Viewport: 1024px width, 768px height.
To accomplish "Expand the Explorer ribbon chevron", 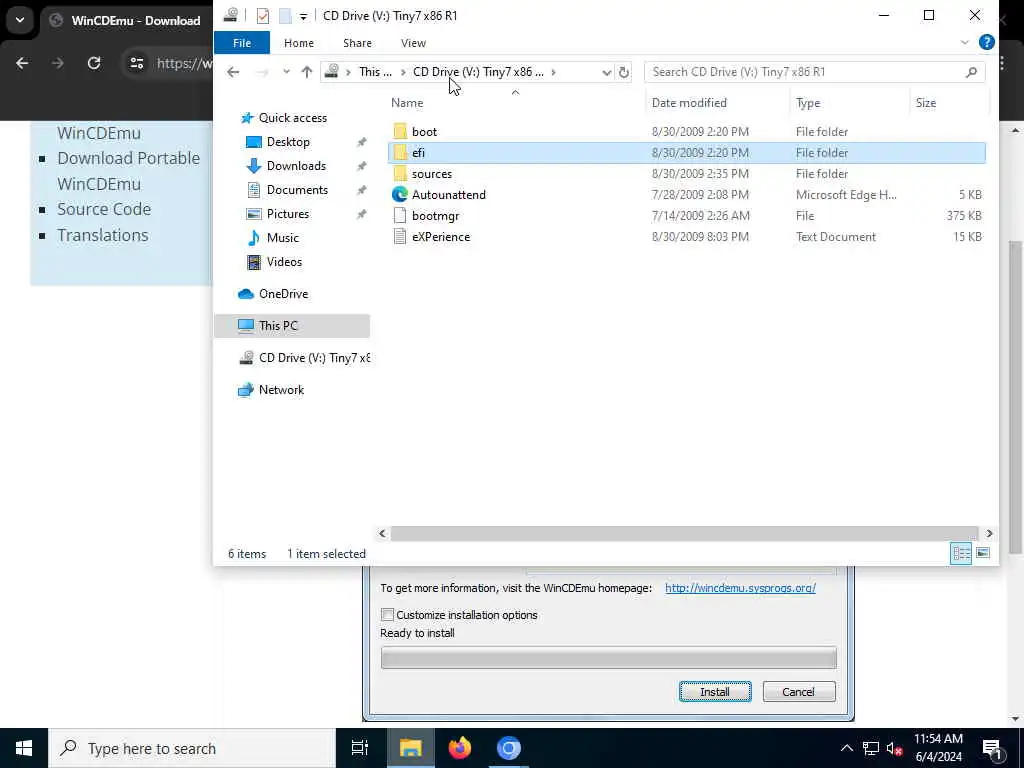I will click(x=965, y=42).
